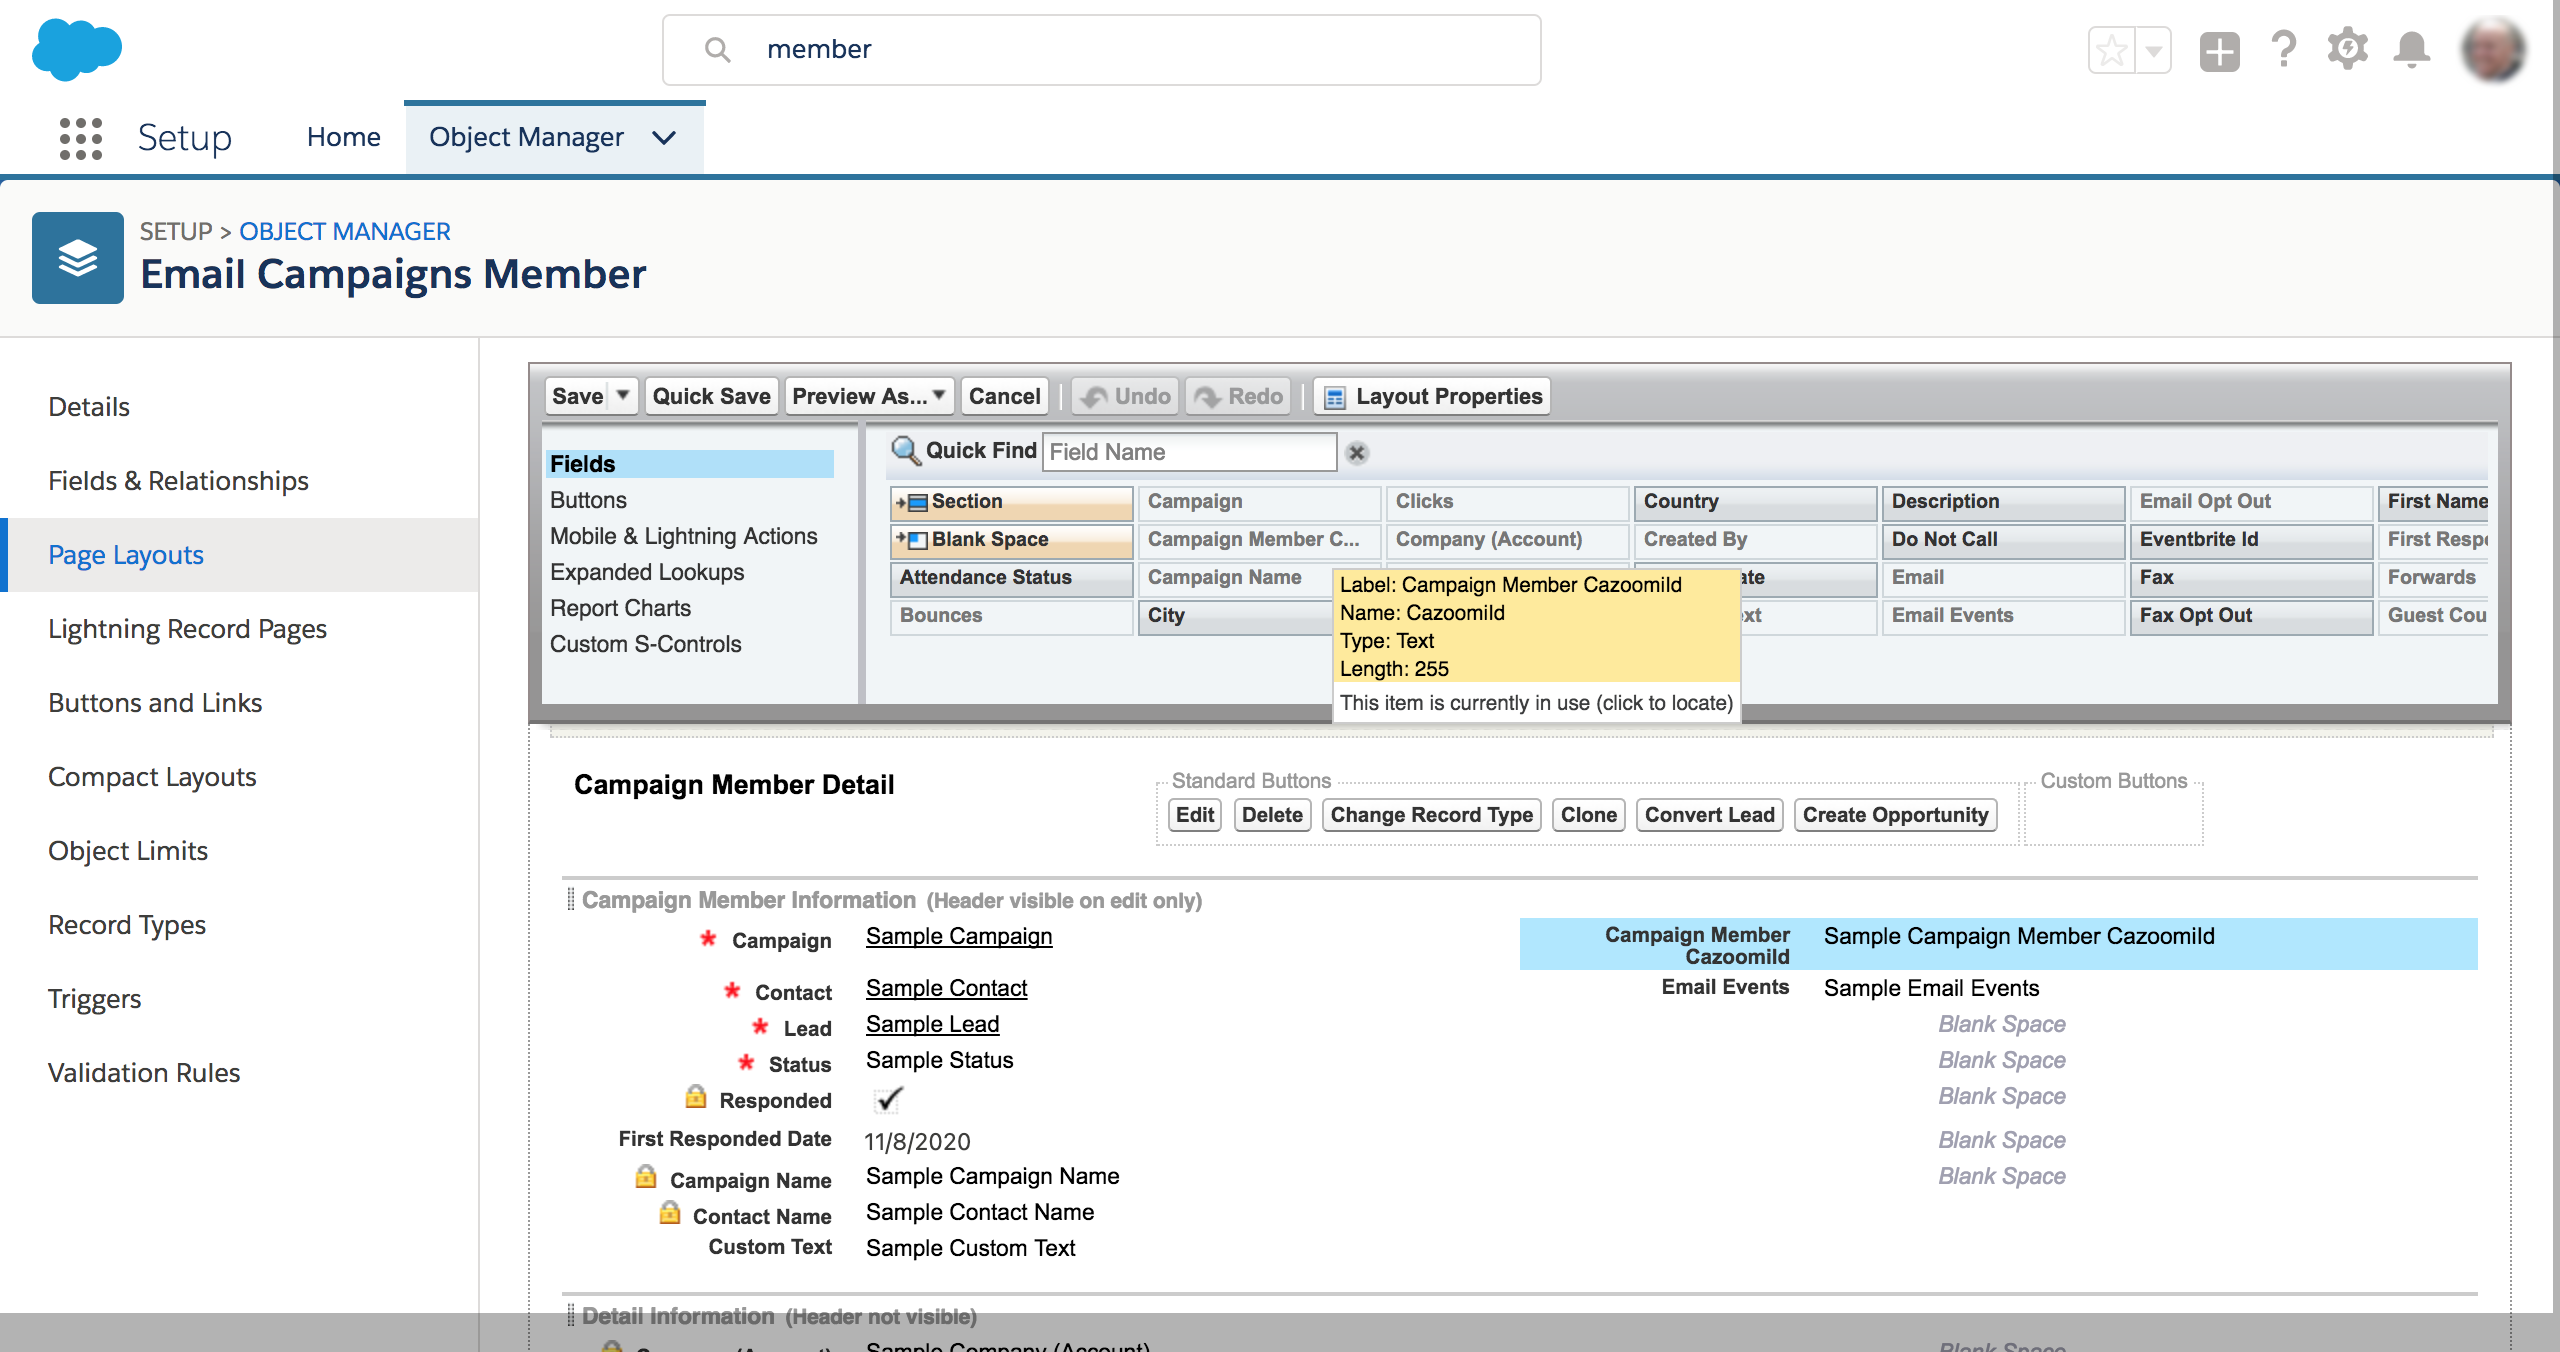Screen dimensions: 2560x1352
Task: Open Validation Rules
Action: tap(144, 1073)
